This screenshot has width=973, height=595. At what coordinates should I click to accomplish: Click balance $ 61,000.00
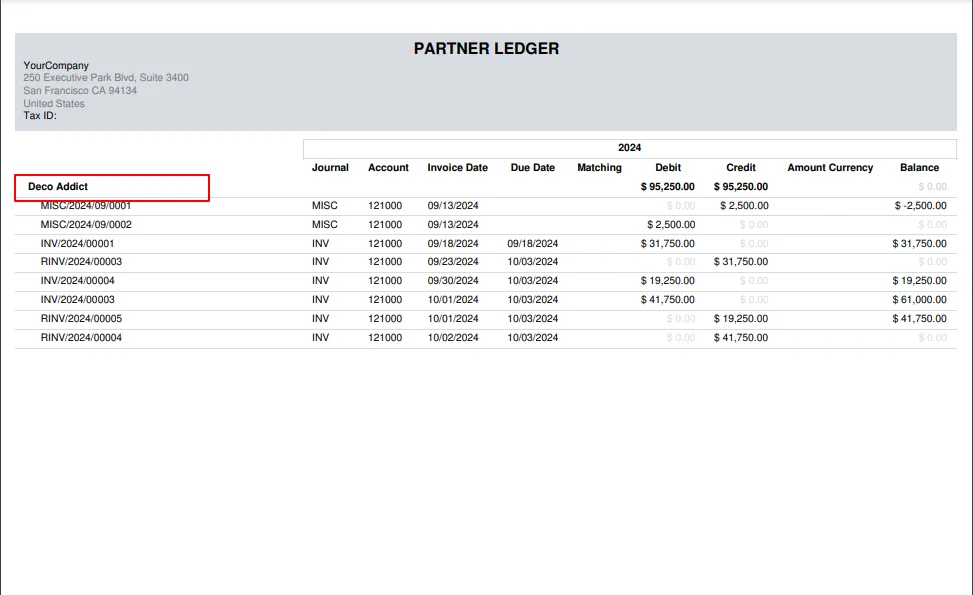point(920,300)
